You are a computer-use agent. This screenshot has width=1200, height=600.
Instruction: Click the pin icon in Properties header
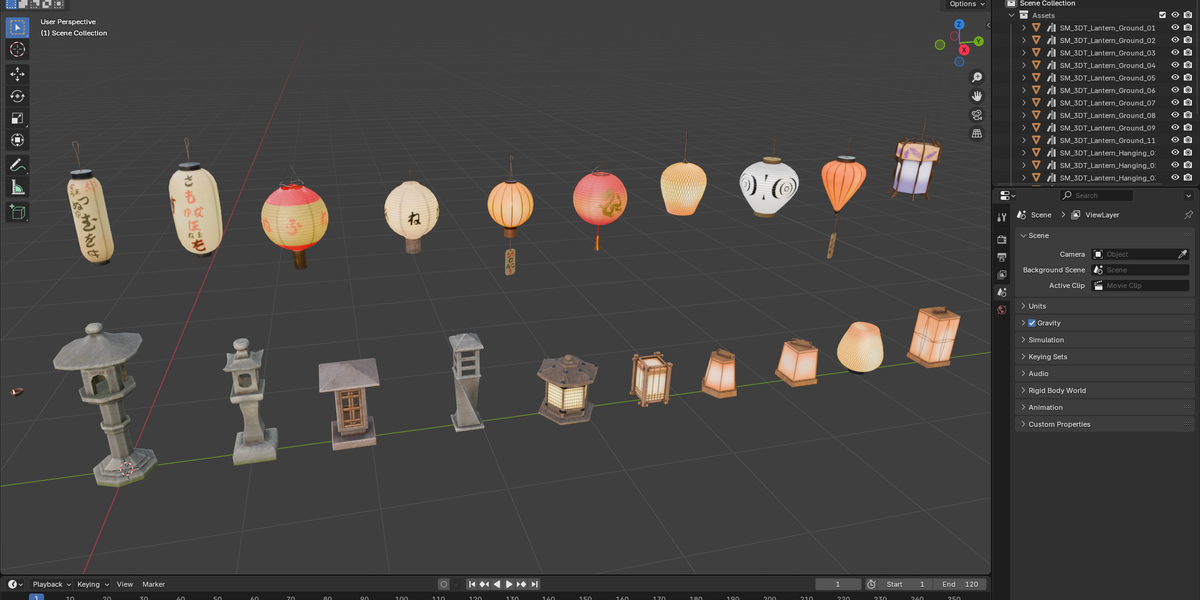pyautogui.click(x=1188, y=215)
